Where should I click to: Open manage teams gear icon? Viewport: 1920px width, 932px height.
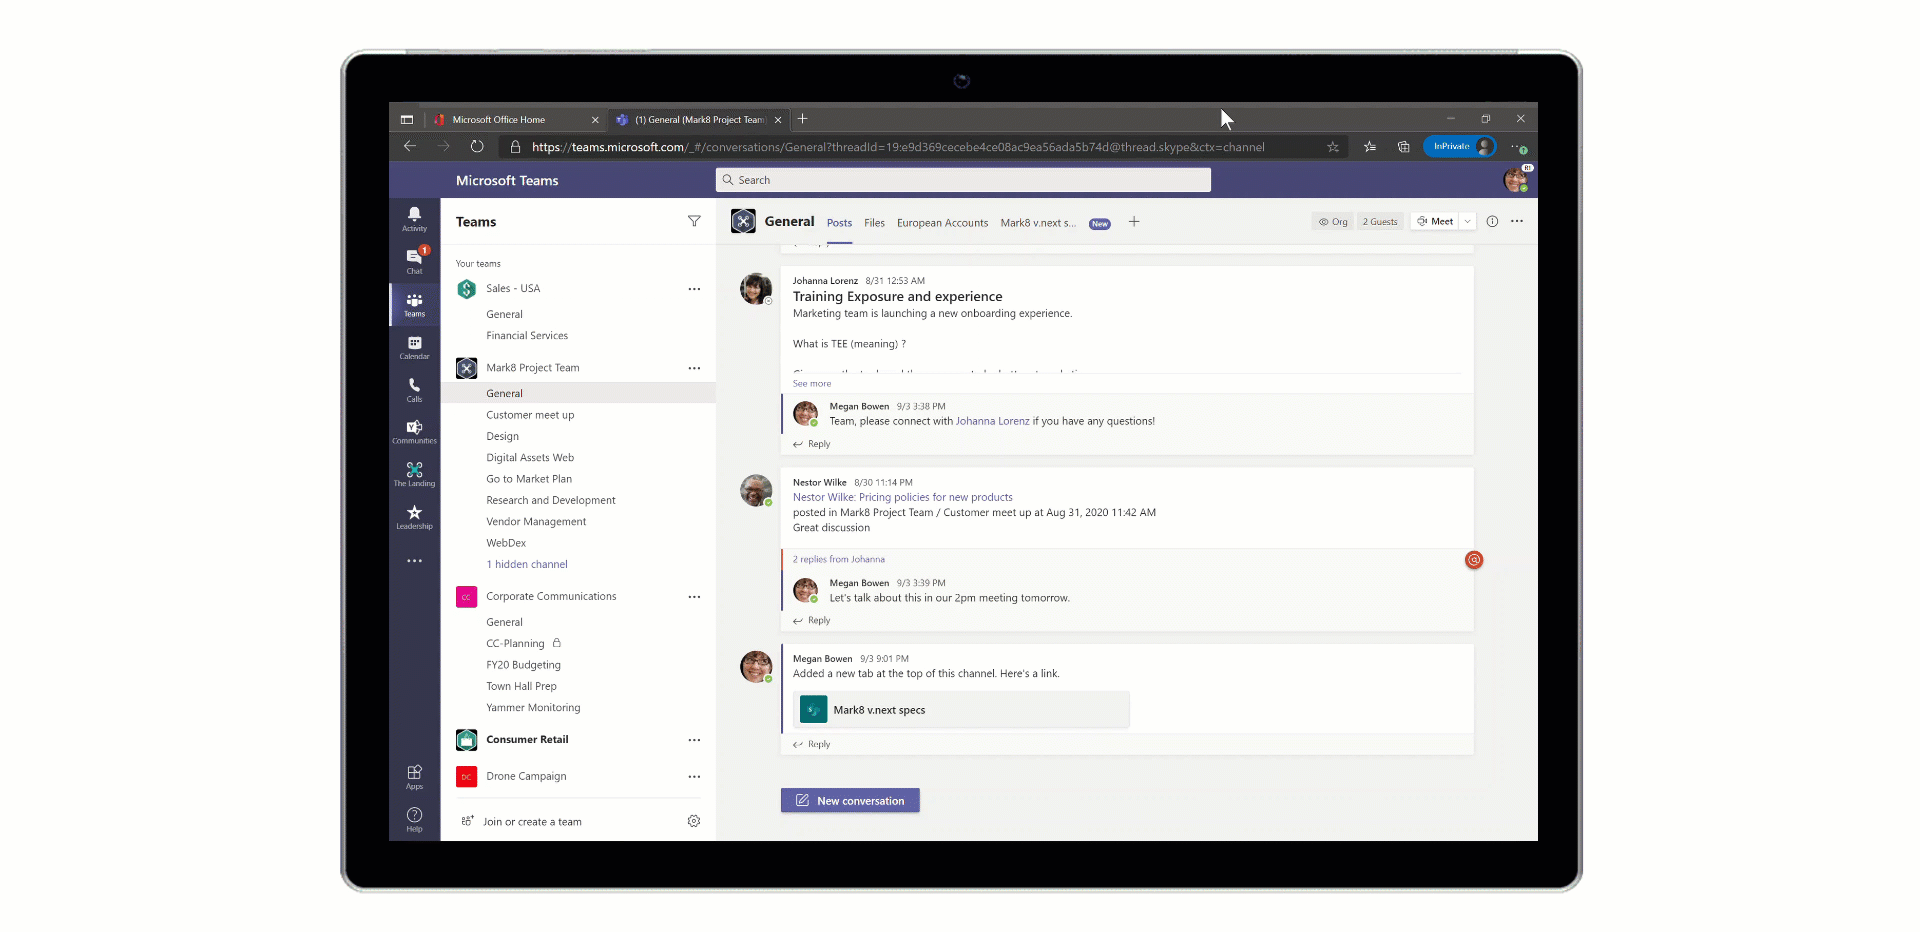tap(694, 821)
